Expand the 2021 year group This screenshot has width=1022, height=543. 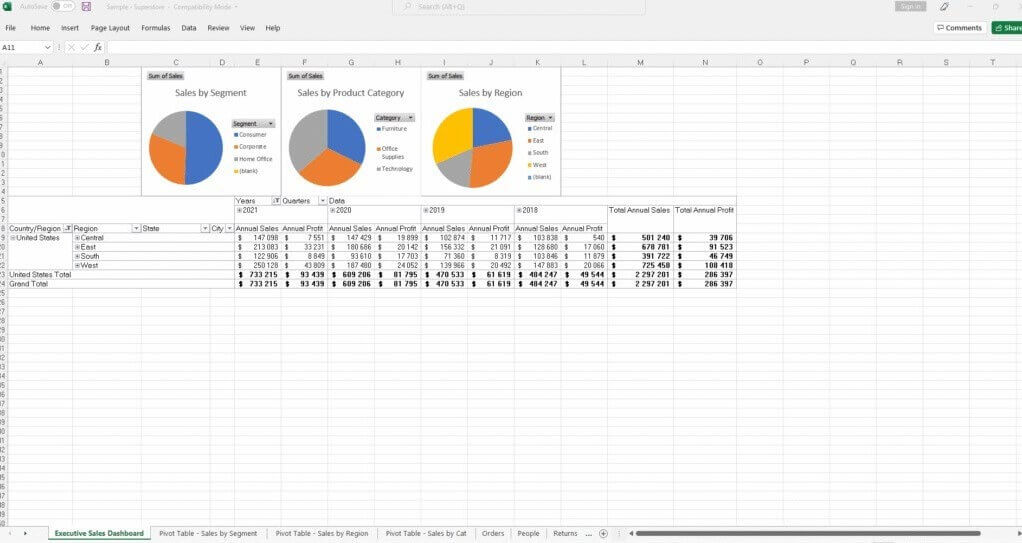tap(238, 210)
